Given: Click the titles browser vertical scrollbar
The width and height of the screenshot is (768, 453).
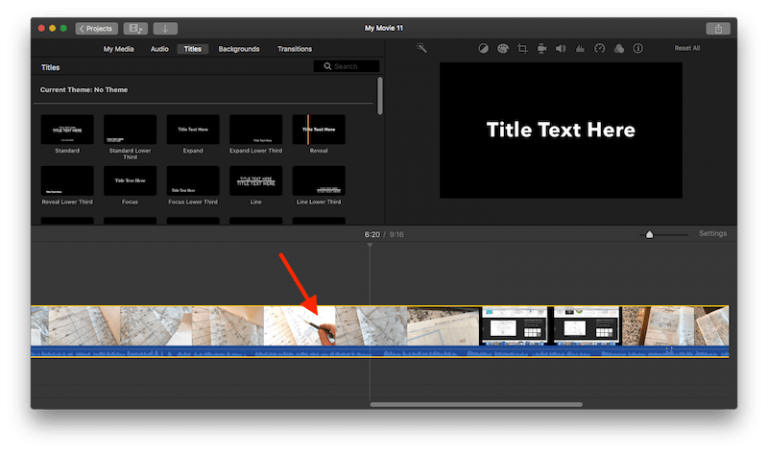Looking at the screenshot, I should pyautogui.click(x=380, y=96).
